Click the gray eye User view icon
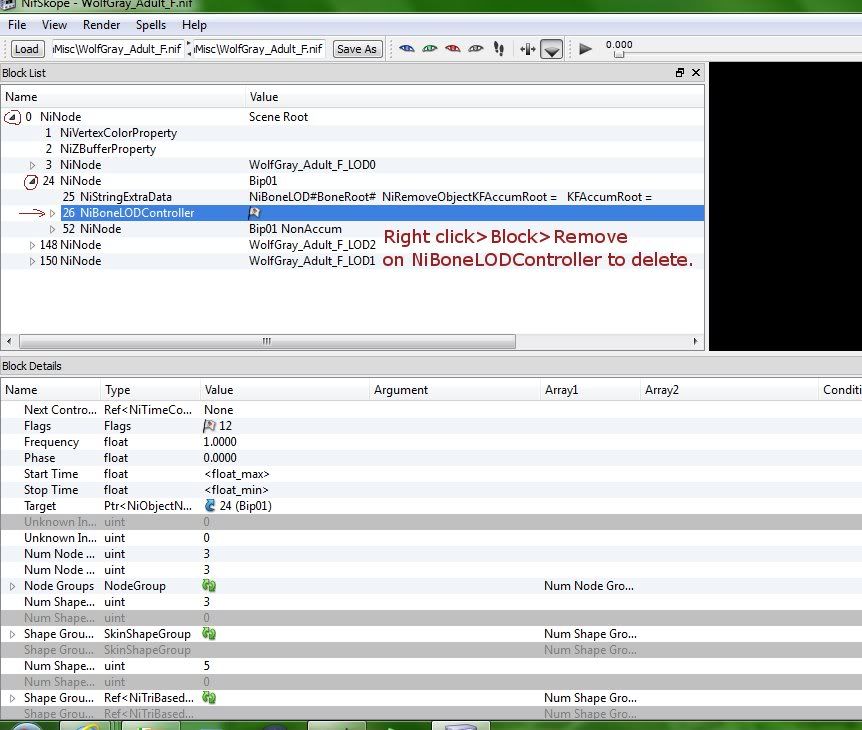The width and height of the screenshot is (862, 730). pos(476,48)
